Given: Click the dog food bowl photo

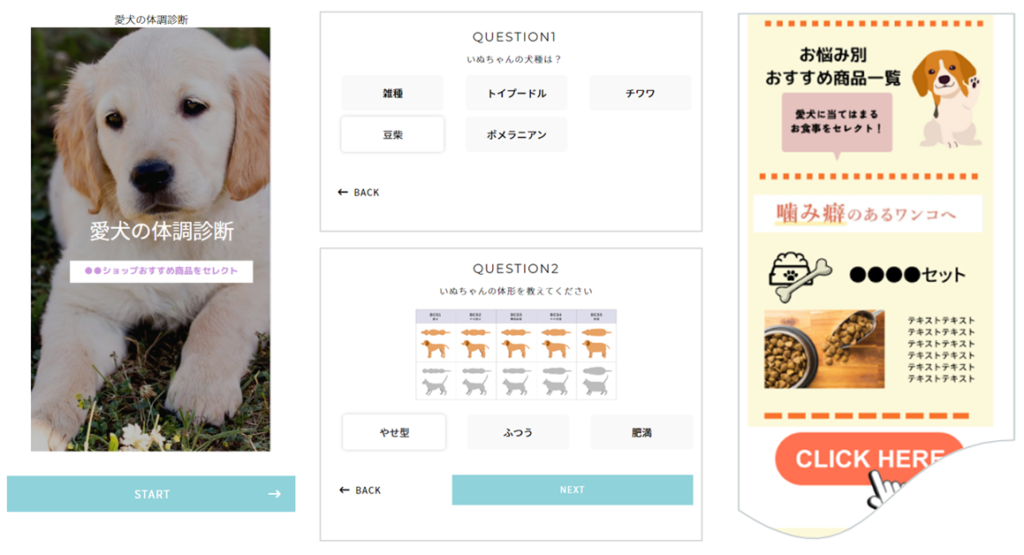Looking at the screenshot, I should click(x=824, y=349).
